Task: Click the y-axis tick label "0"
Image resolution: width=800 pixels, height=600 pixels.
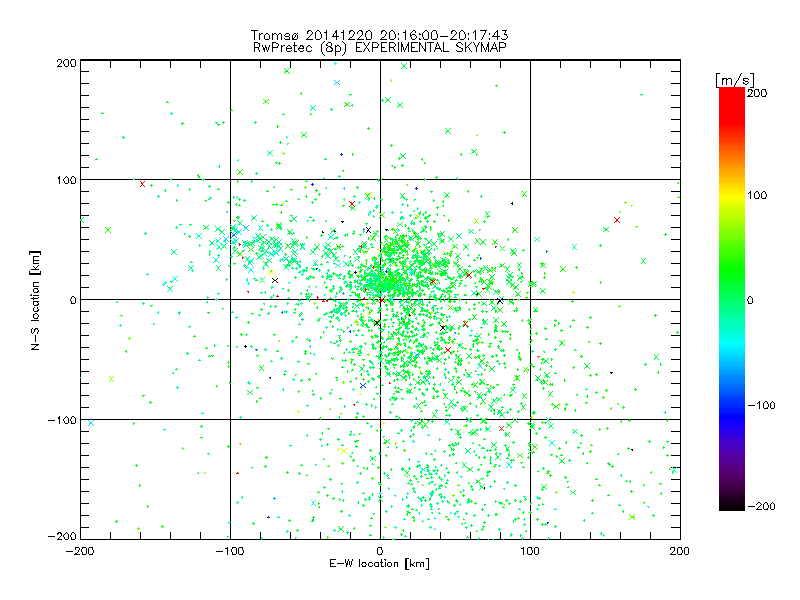Action: pyautogui.click(x=73, y=300)
